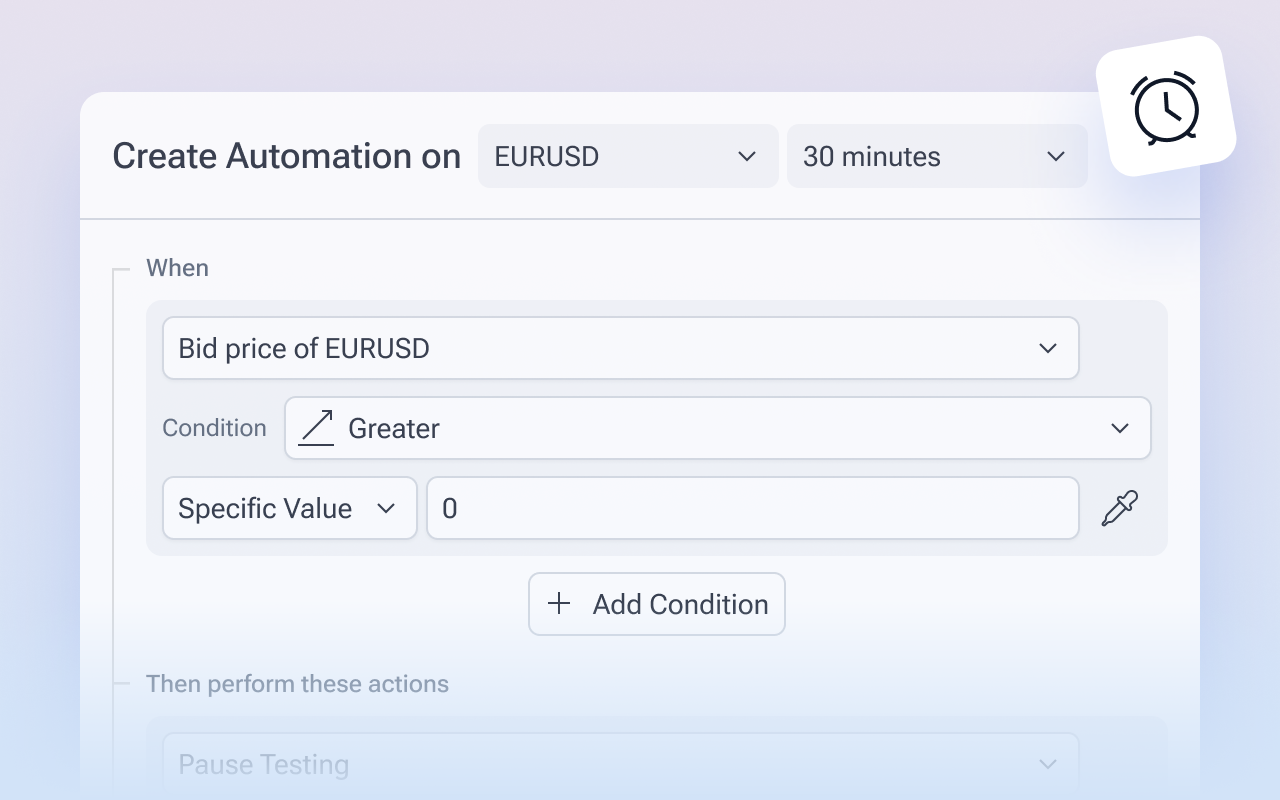The width and height of the screenshot is (1280, 800).
Task: Open the Greater condition dropdown
Action: click(x=717, y=428)
